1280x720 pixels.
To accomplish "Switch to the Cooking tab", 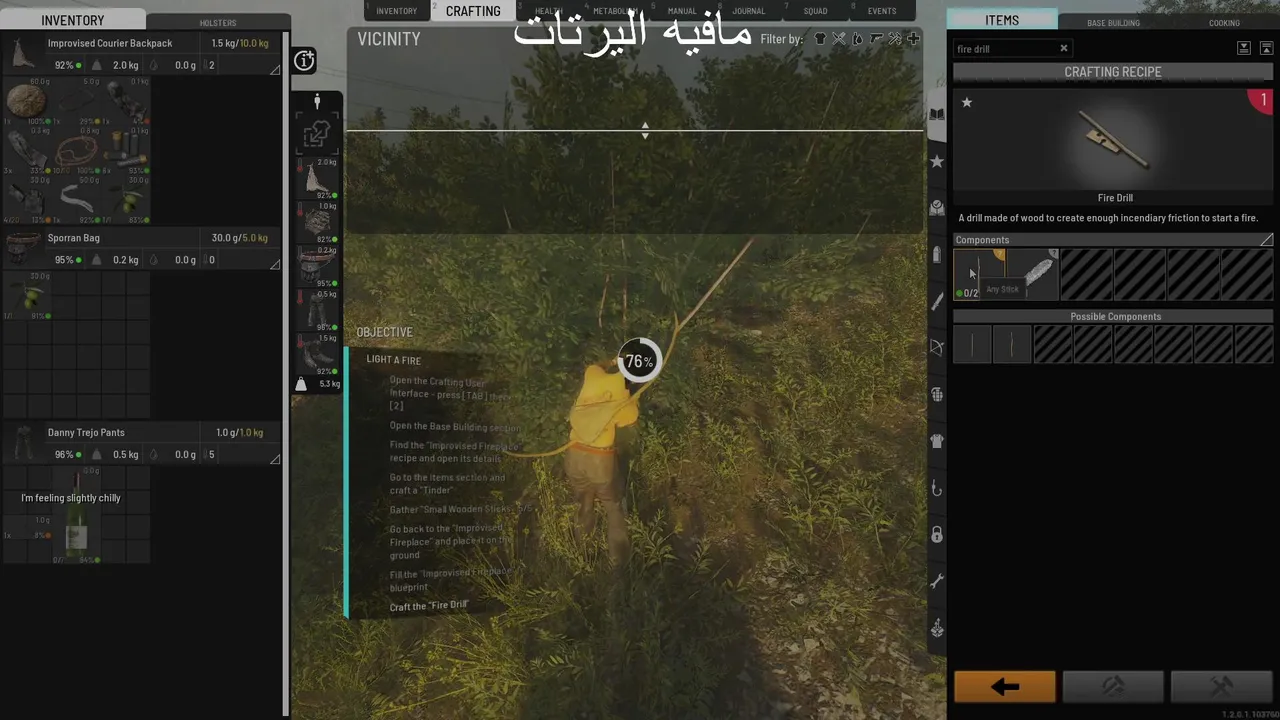I will [1224, 22].
